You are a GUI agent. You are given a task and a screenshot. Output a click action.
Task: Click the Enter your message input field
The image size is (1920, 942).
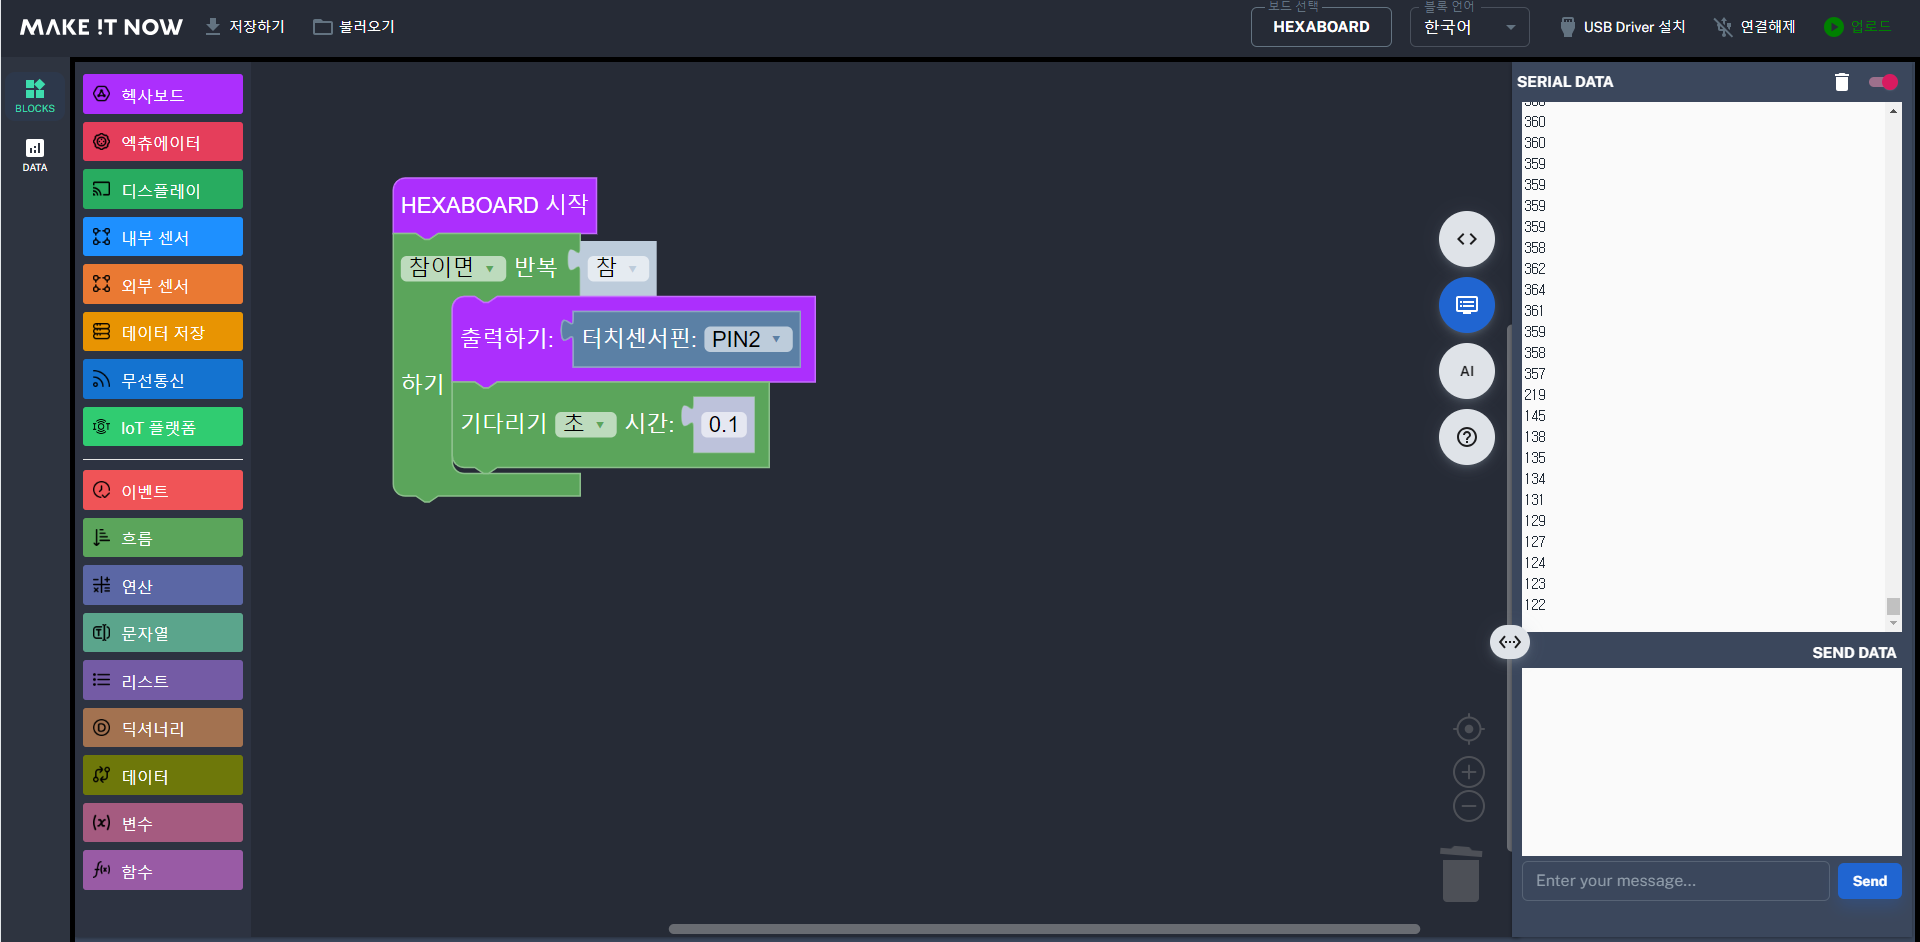point(1676,881)
